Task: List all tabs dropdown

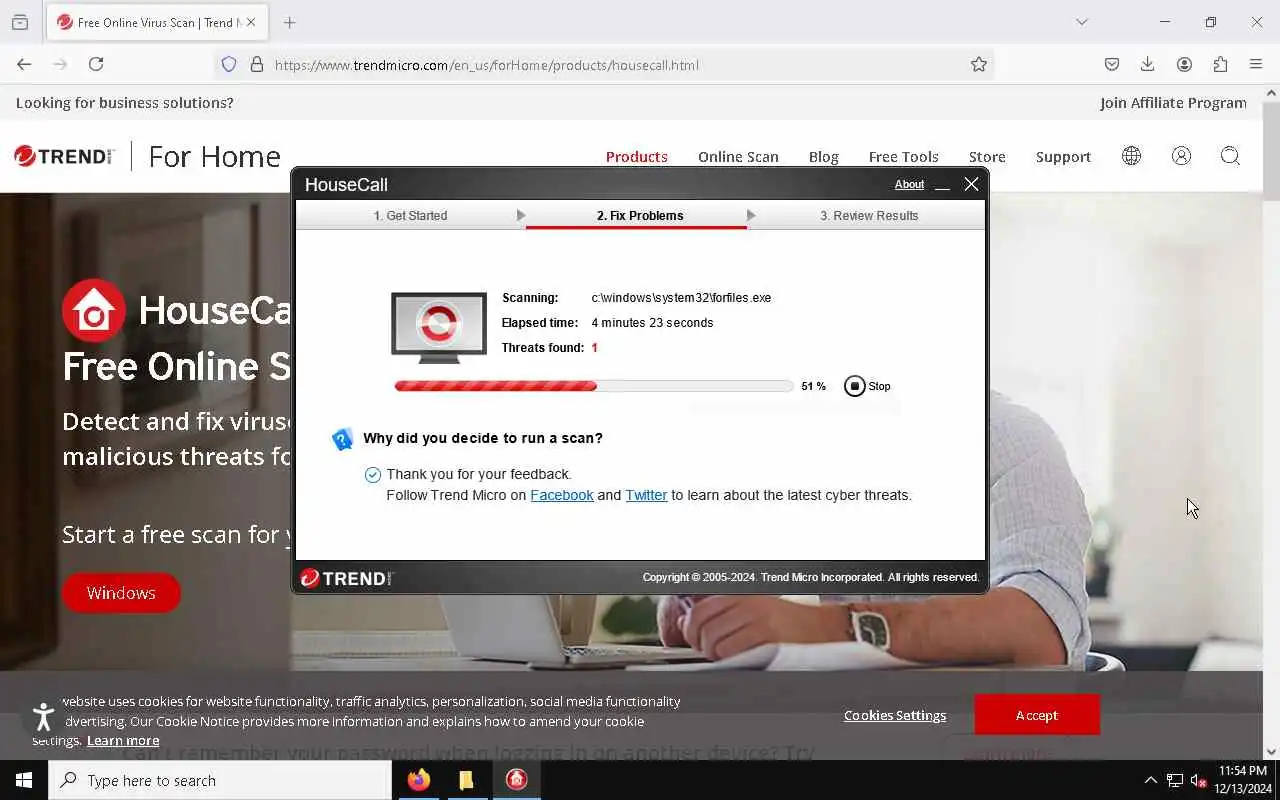Action: 1082,22
